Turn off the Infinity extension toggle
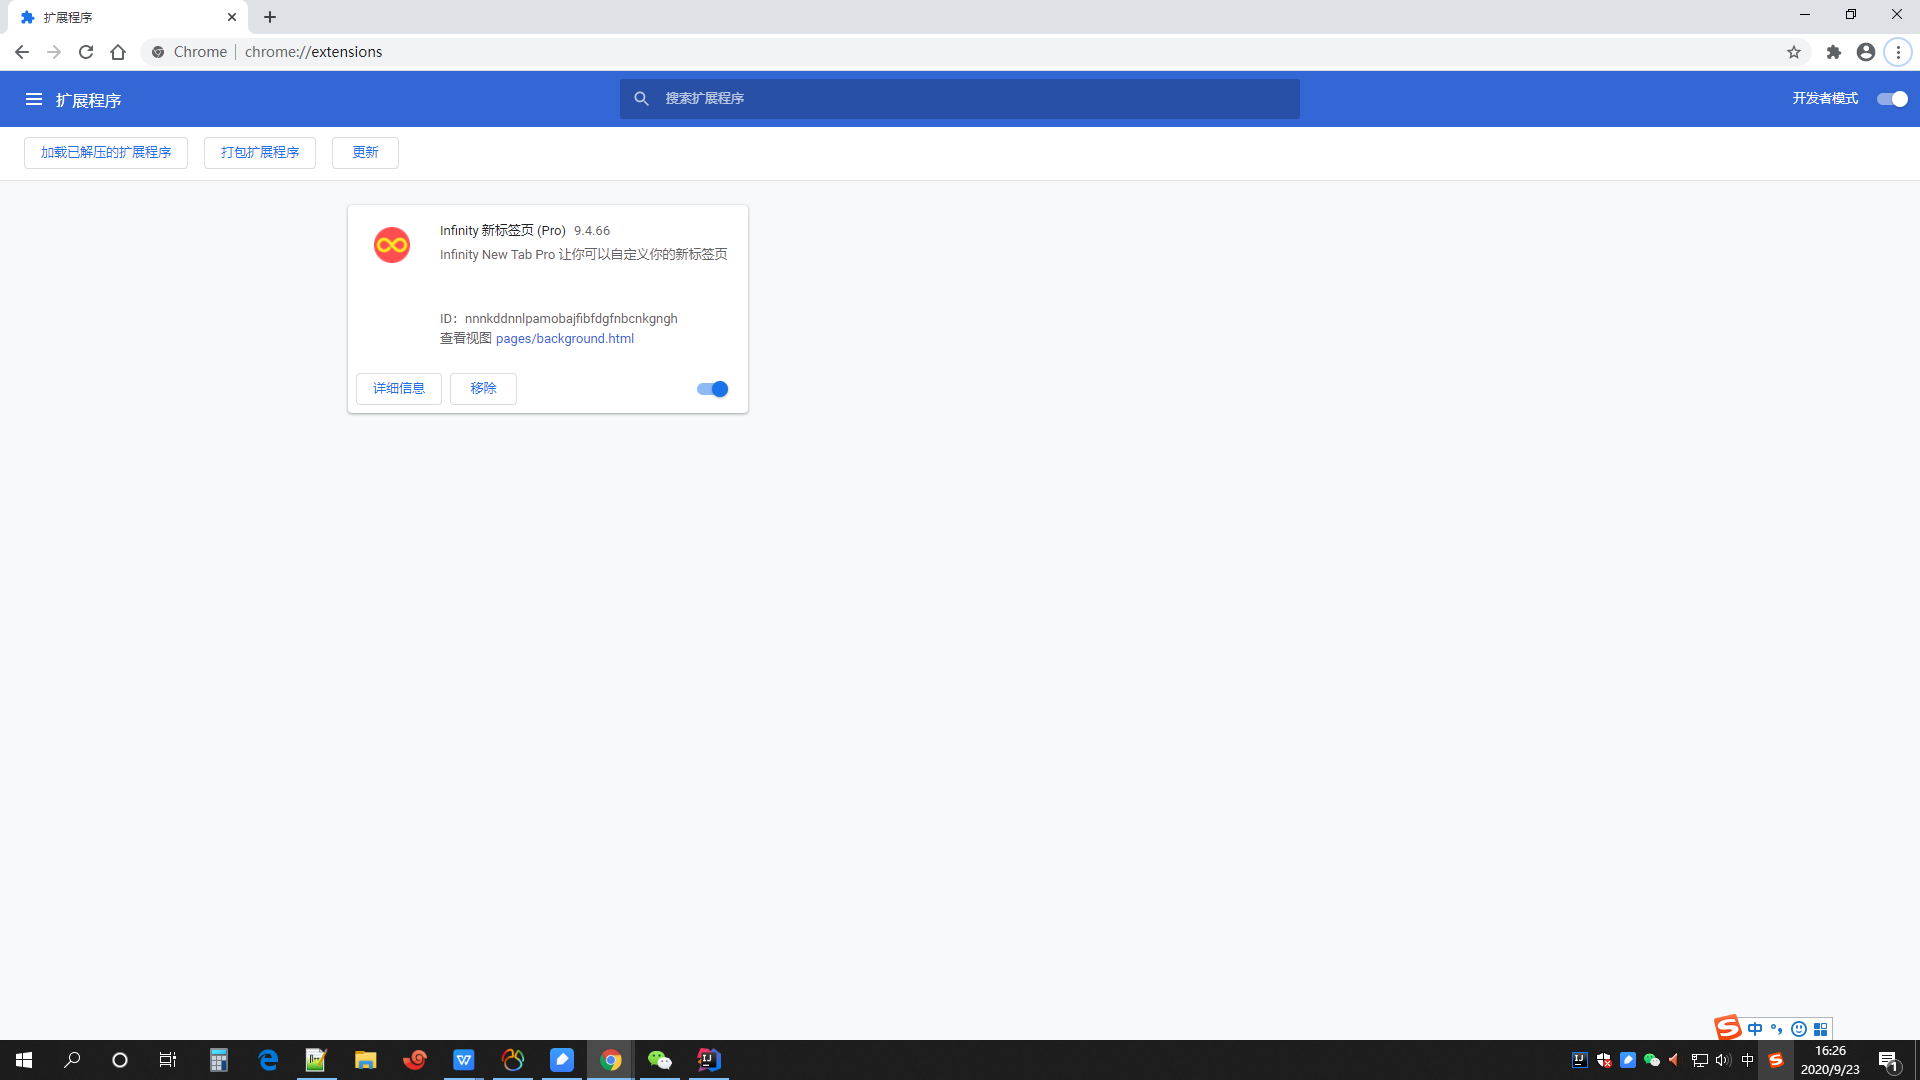The width and height of the screenshot is (1920, 1080). (712, 389)
